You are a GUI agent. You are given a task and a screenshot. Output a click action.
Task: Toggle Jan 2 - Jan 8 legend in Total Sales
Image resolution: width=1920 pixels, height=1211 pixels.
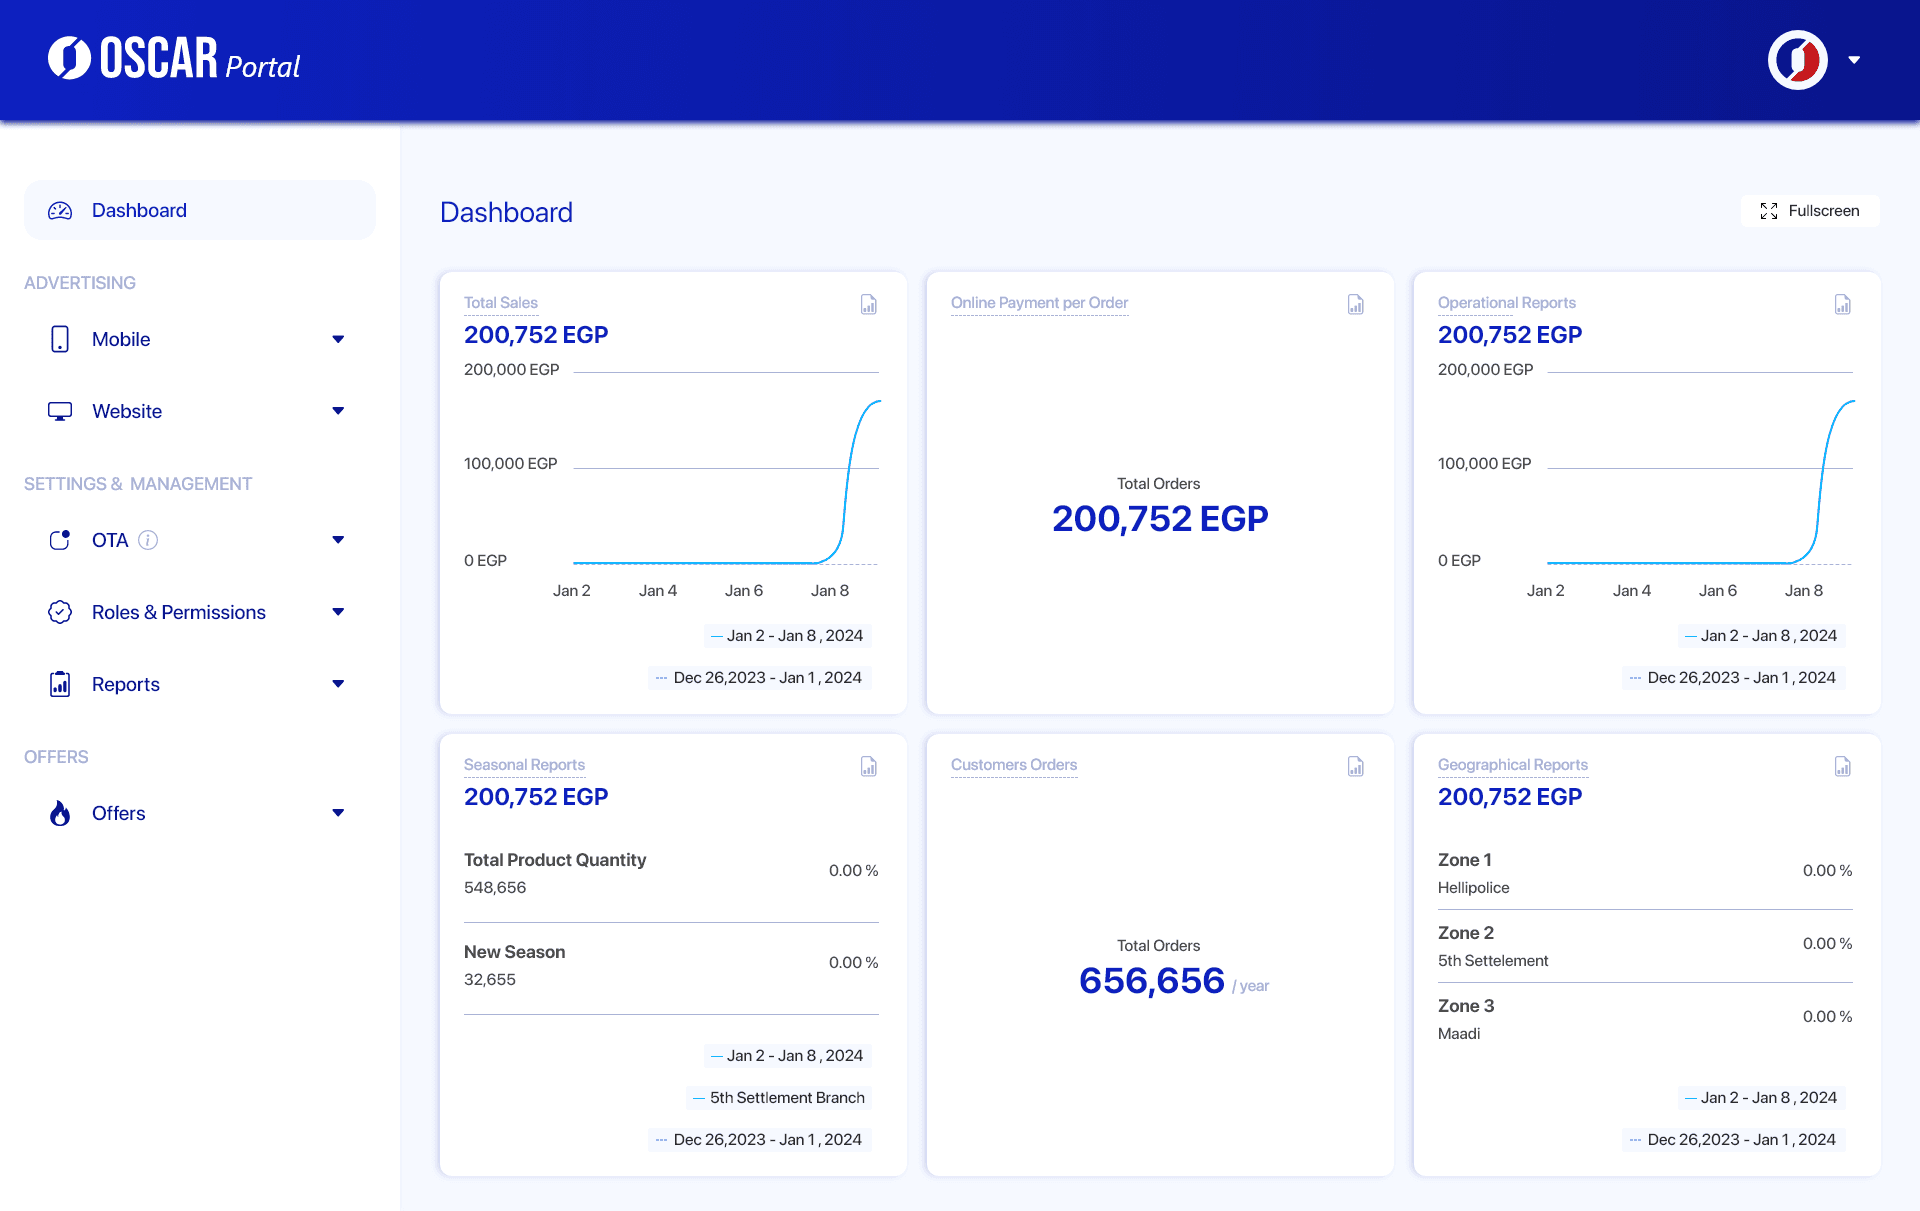coord(787,635)
